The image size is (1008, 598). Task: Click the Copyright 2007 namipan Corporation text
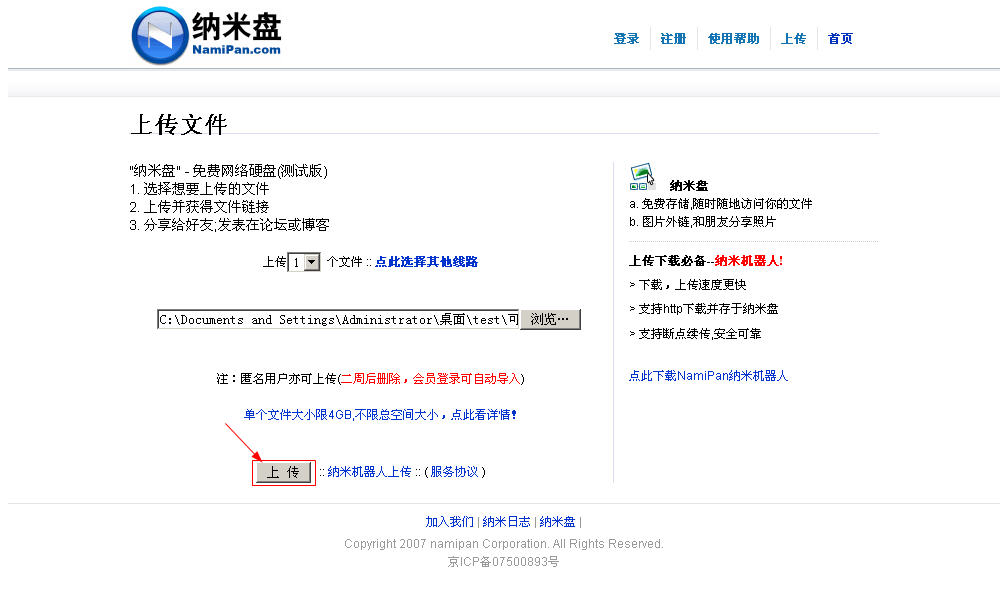click(x=503, y=544)
